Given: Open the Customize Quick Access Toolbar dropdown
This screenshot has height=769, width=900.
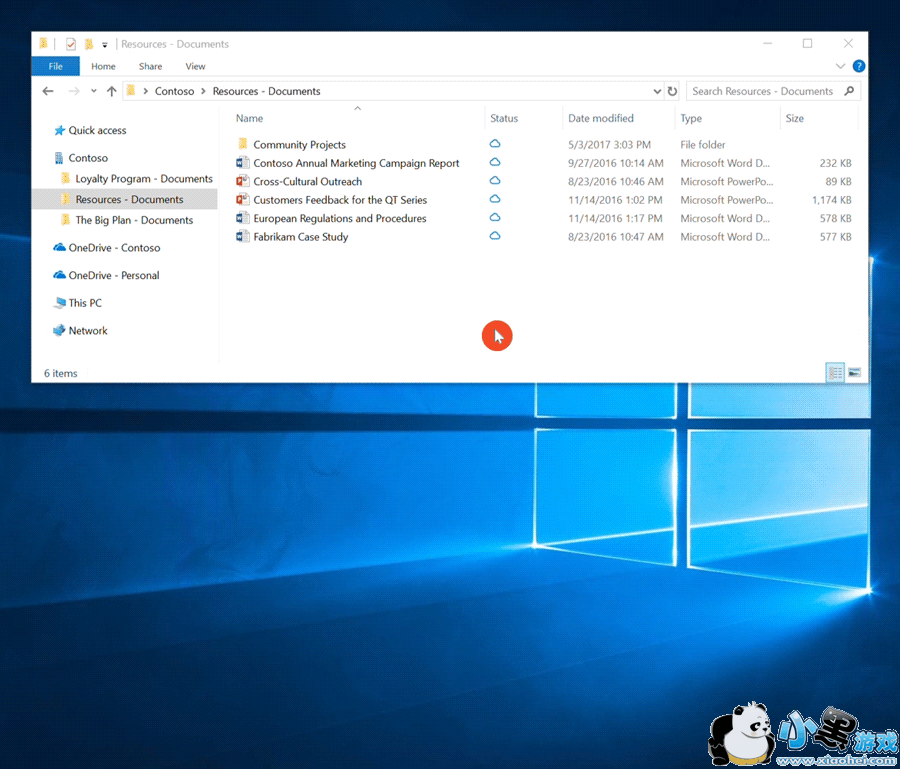Looking at the screenshot, I should (x=104, y=44).
